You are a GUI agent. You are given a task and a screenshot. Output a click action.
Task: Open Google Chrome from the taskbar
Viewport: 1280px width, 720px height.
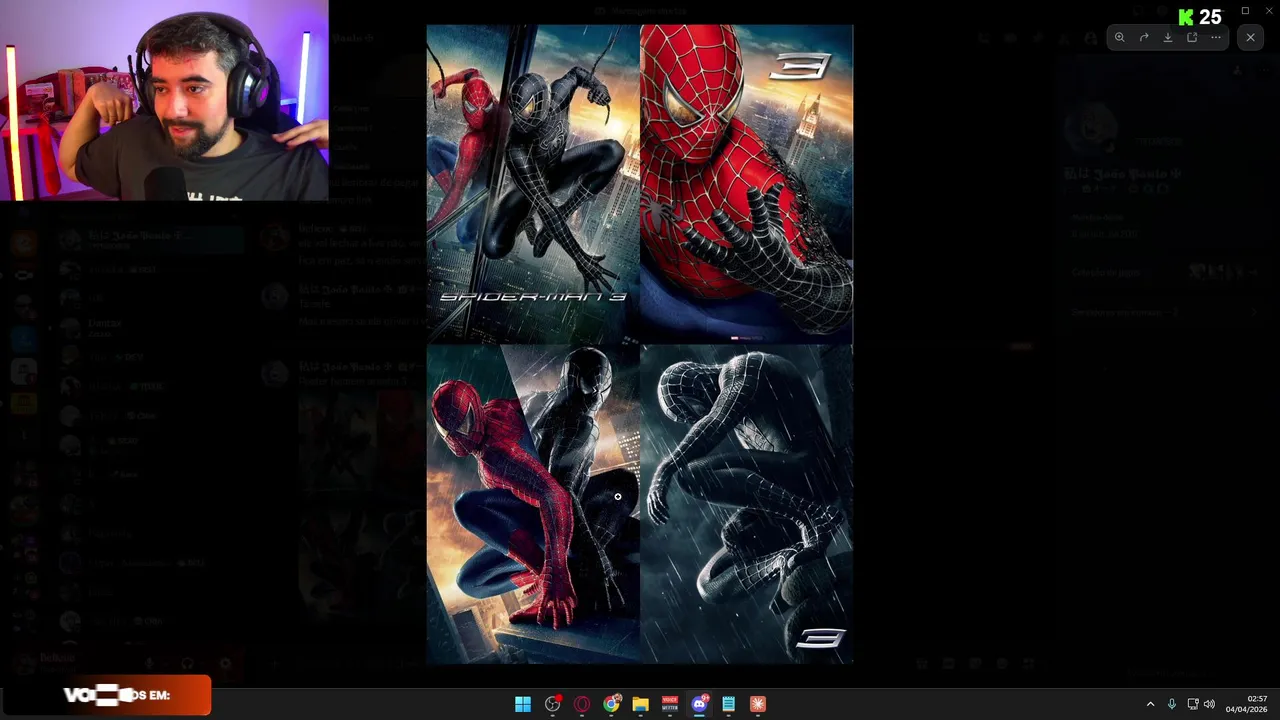coord(611,704)
